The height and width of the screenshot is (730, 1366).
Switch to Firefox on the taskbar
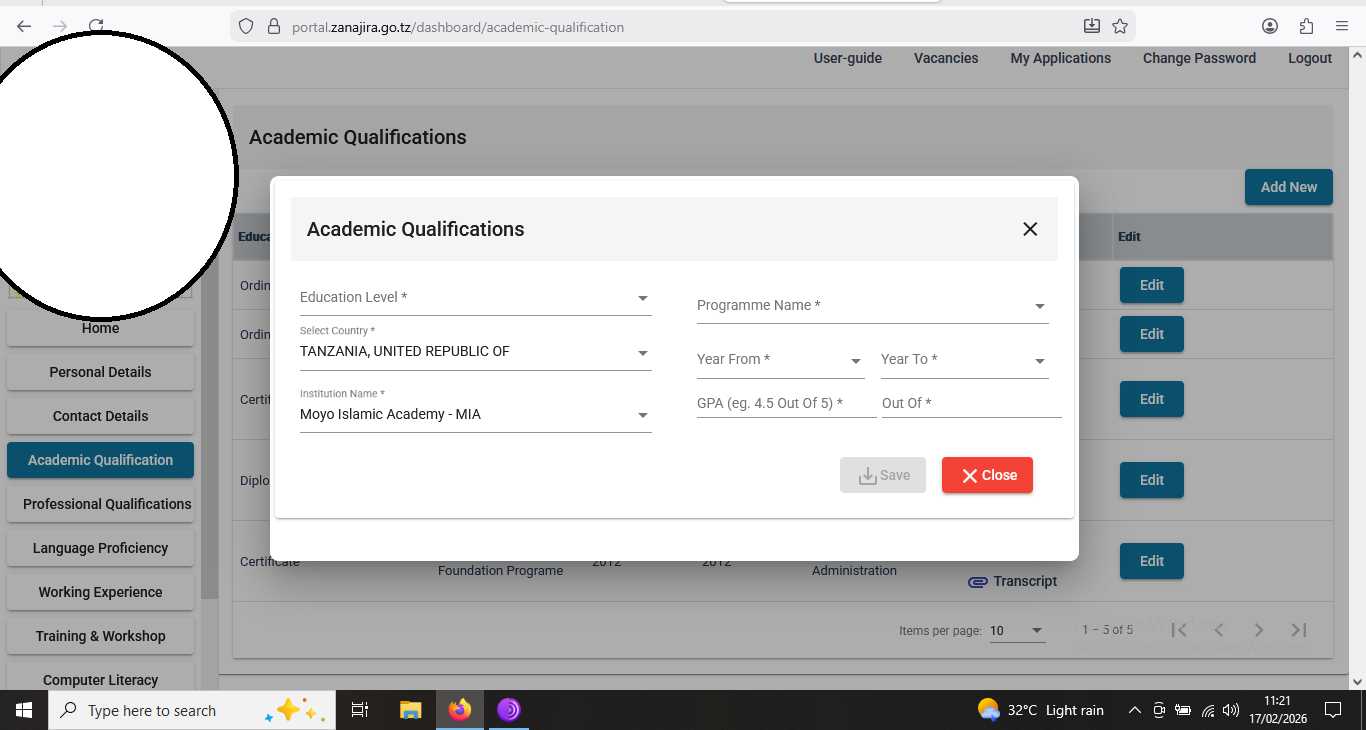pyautogui.click(x=460, y=710)
